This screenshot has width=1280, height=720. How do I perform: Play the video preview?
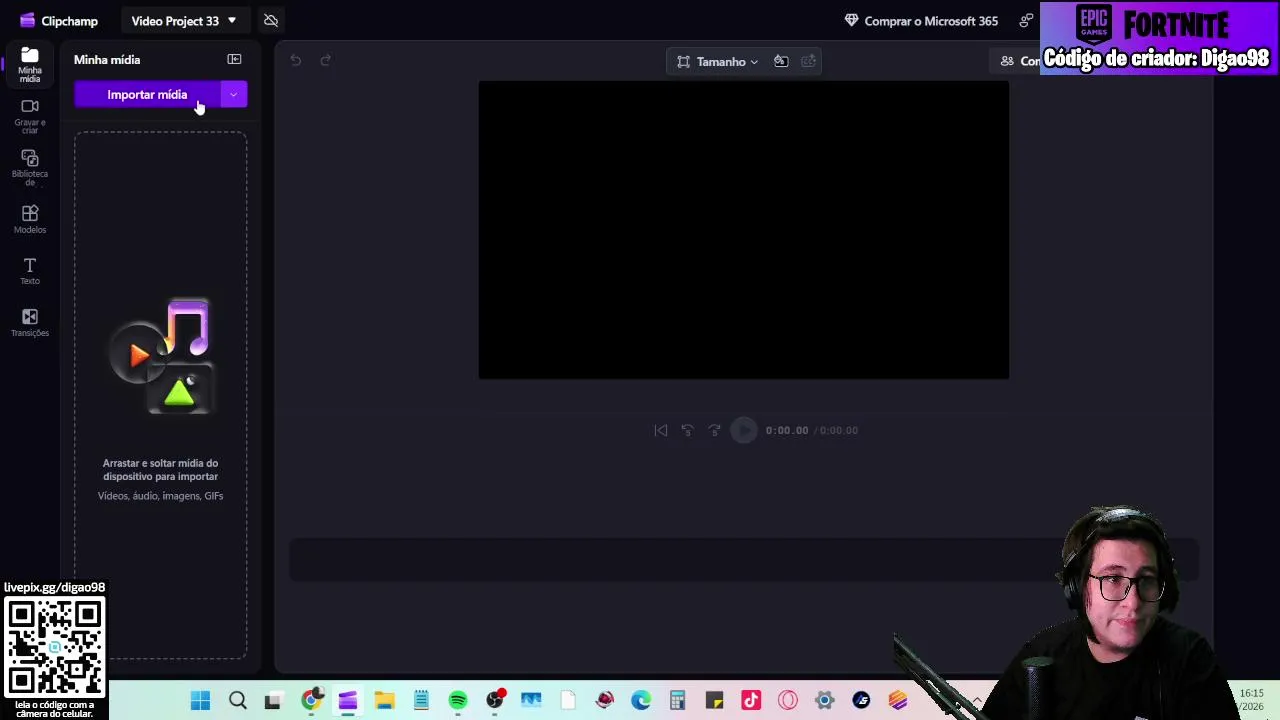click(x=744, y=431)
